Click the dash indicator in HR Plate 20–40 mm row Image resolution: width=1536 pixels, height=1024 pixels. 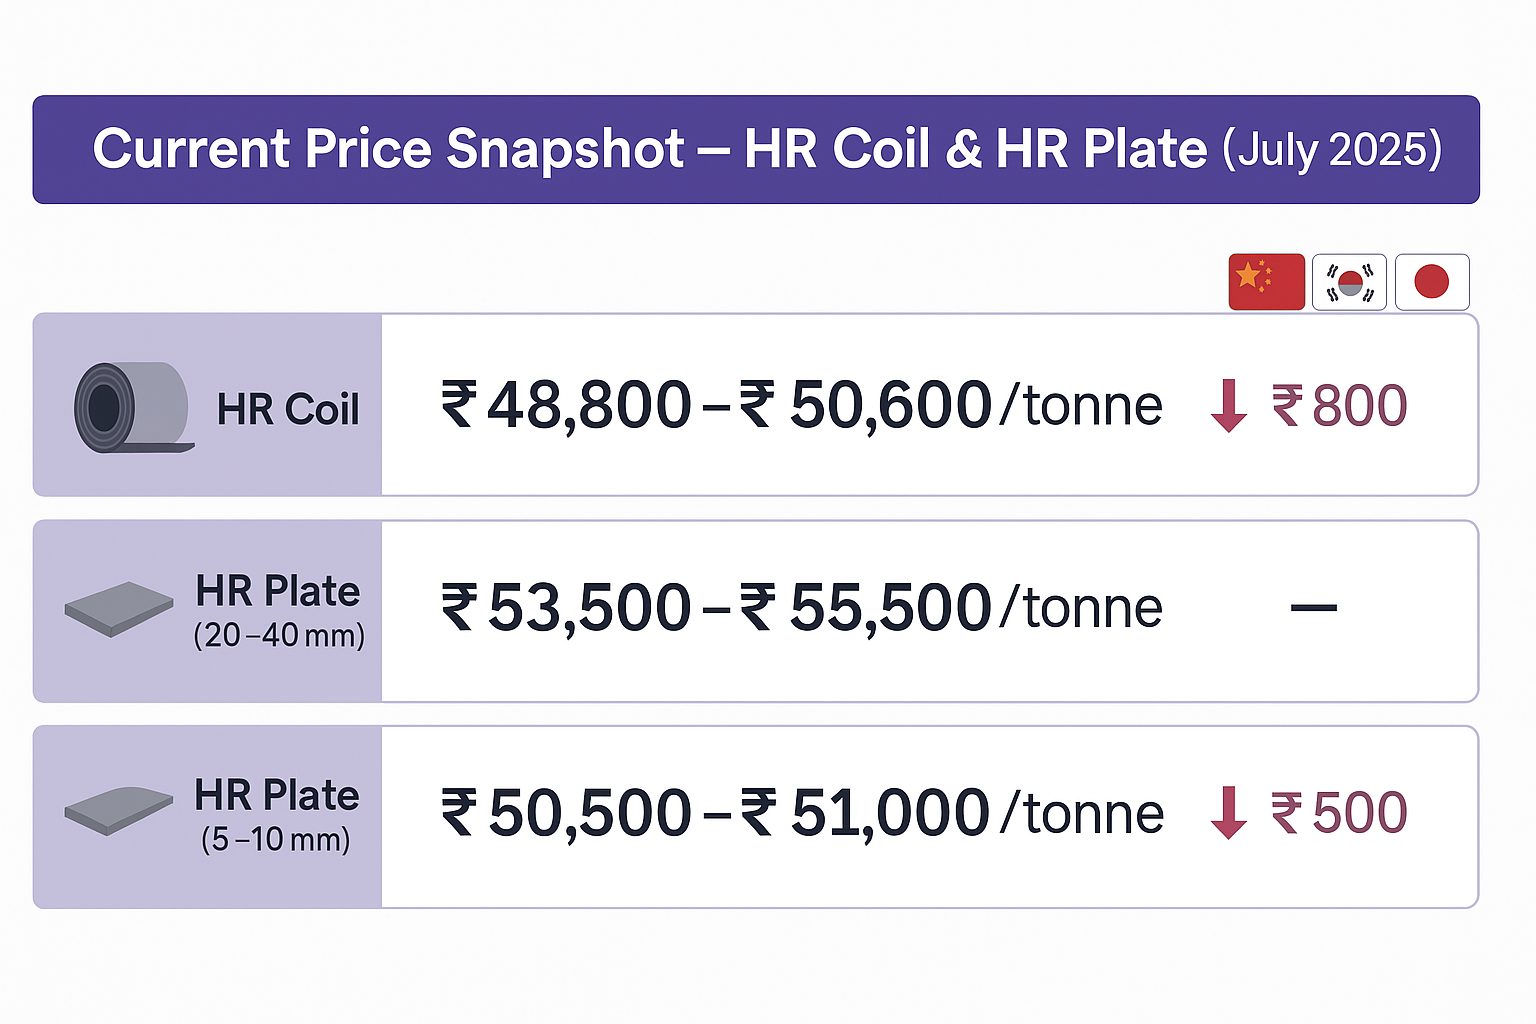click(x=1313, y=607)
